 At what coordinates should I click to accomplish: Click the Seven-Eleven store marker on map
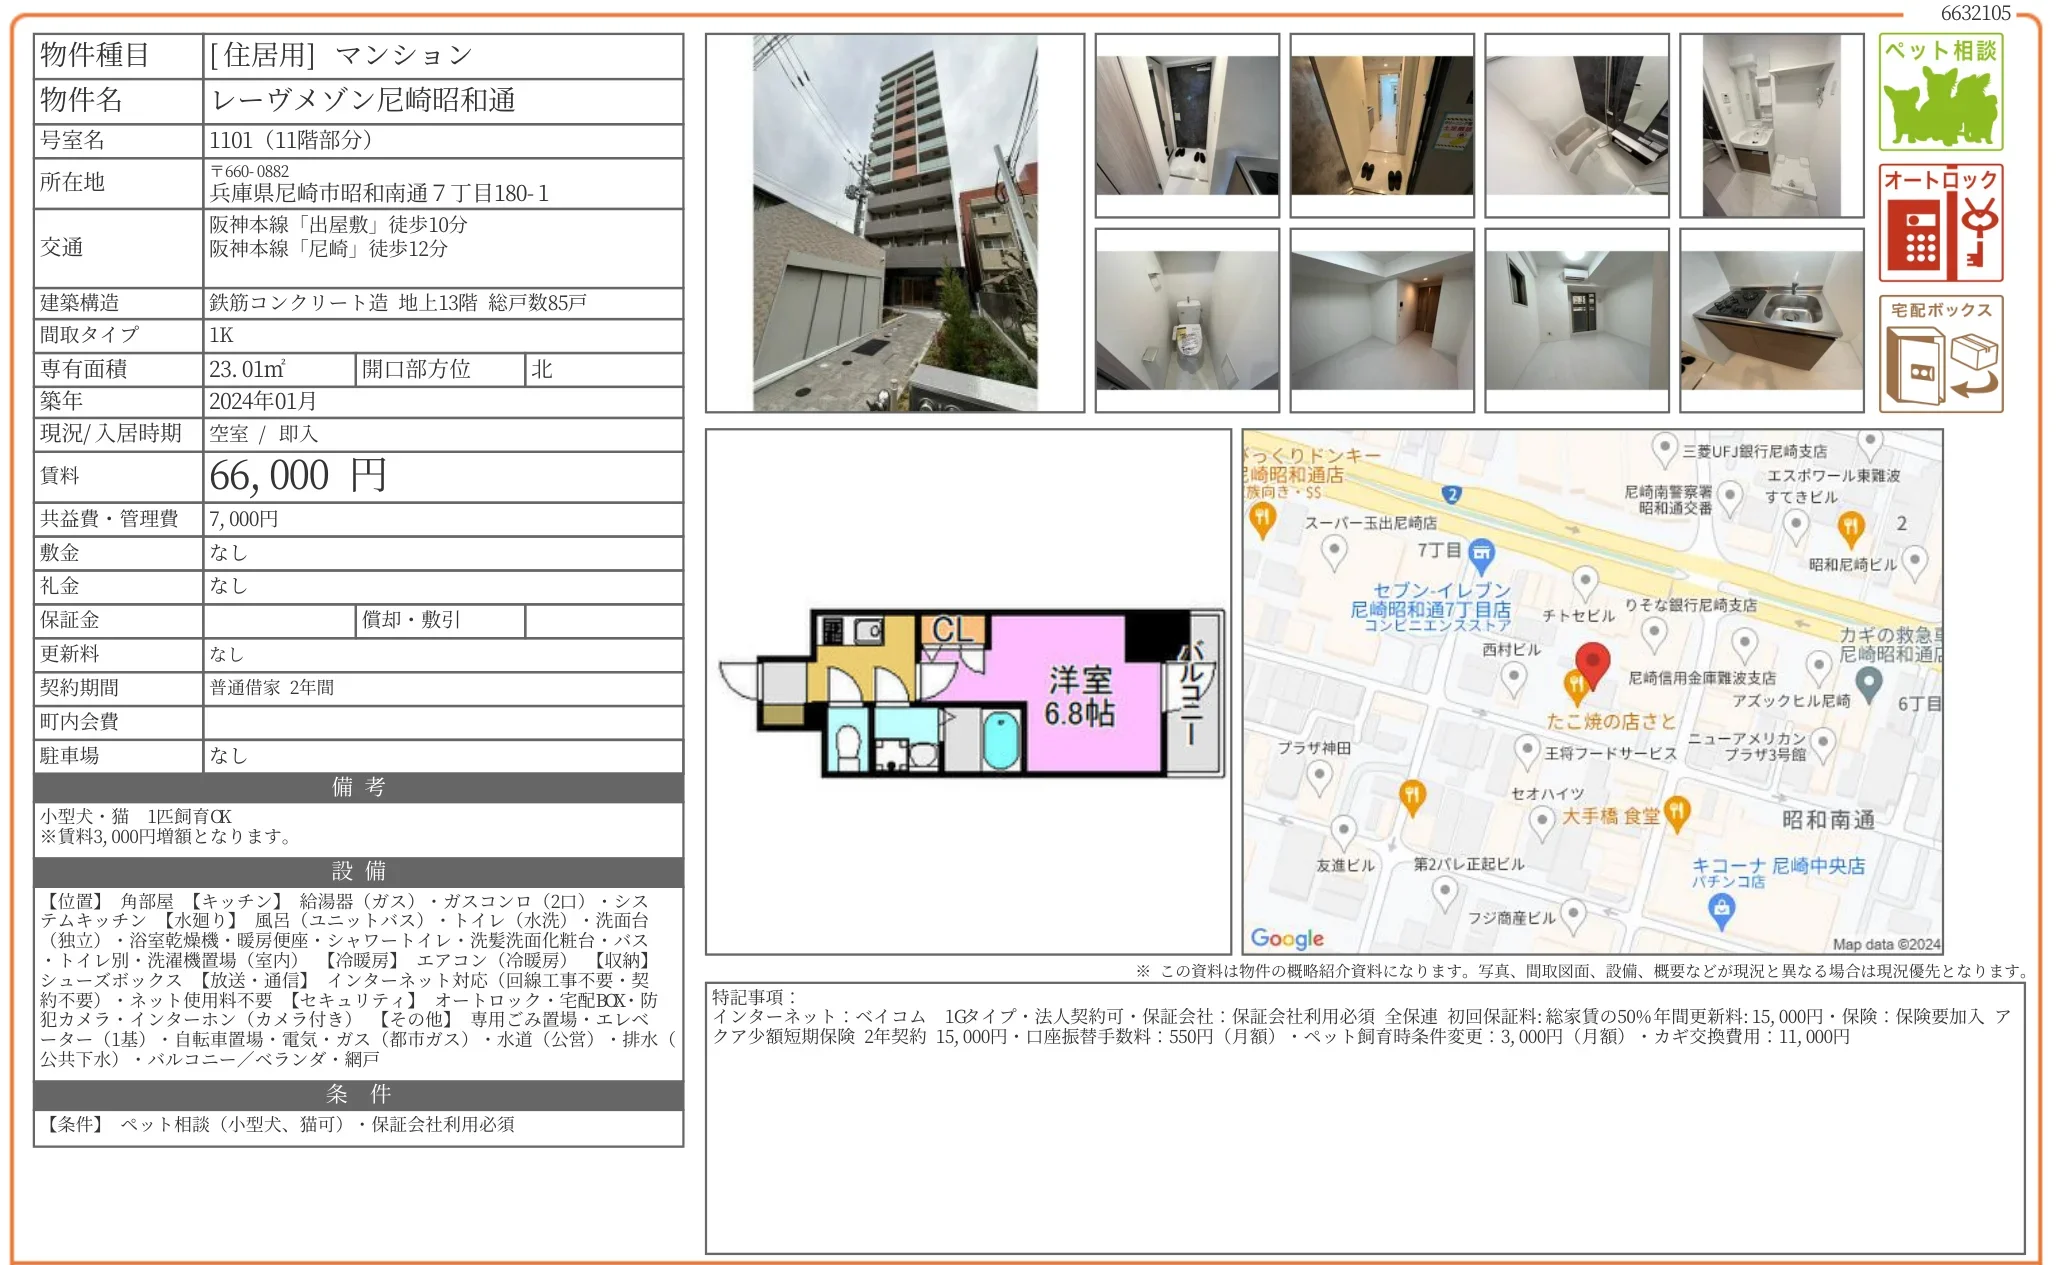[1482, 551]
